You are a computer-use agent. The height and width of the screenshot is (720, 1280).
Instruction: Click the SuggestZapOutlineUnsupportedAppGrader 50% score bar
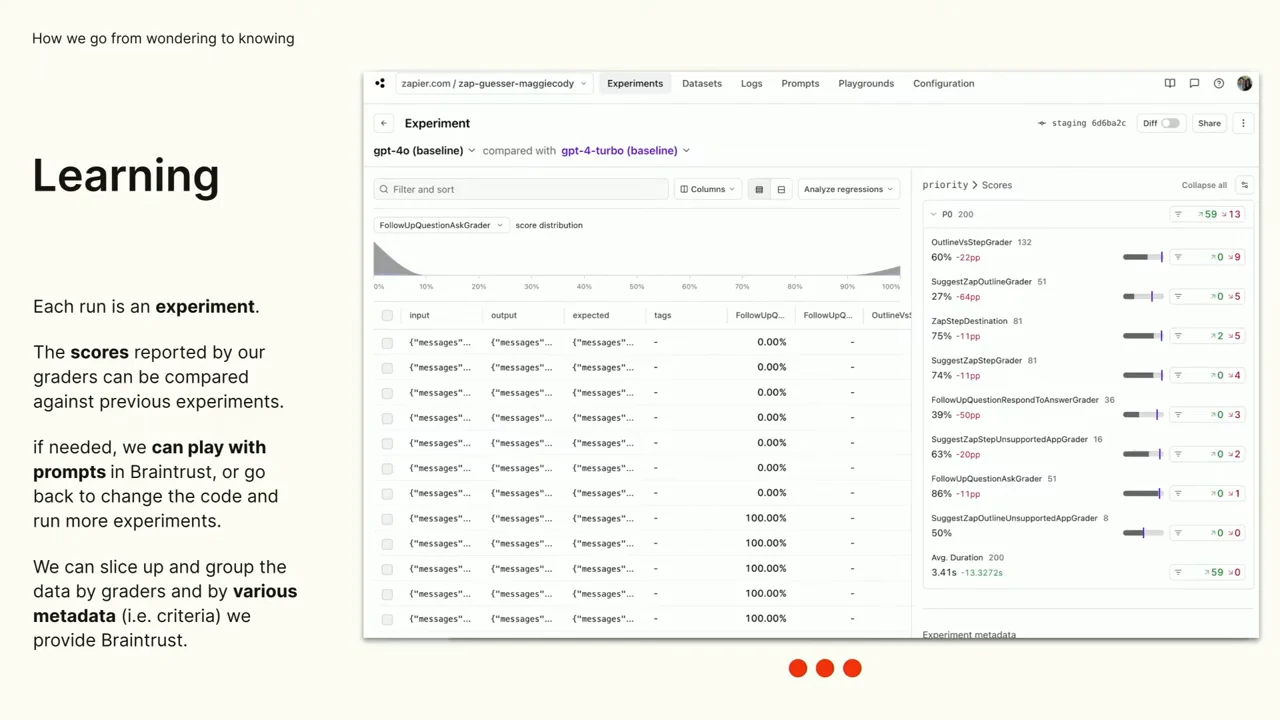tap(1143, 533)
